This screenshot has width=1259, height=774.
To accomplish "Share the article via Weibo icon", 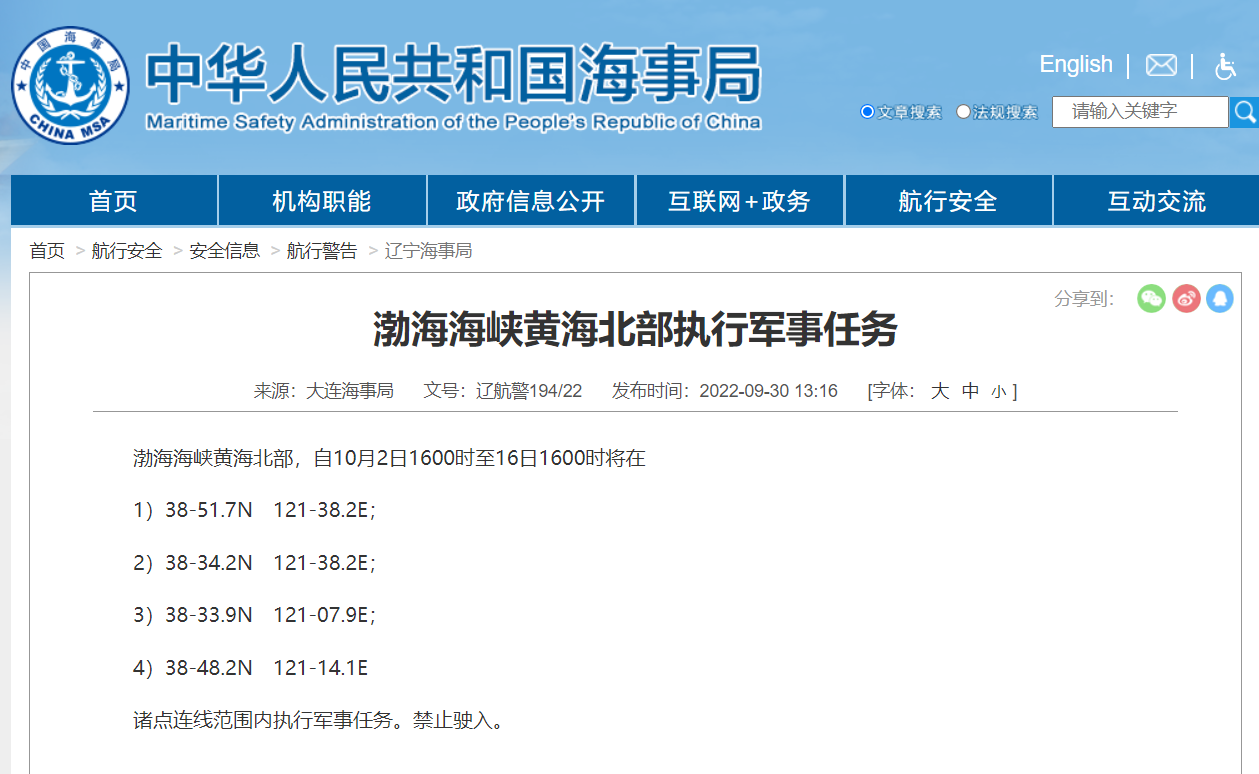I will click(x=1186, y=298).
